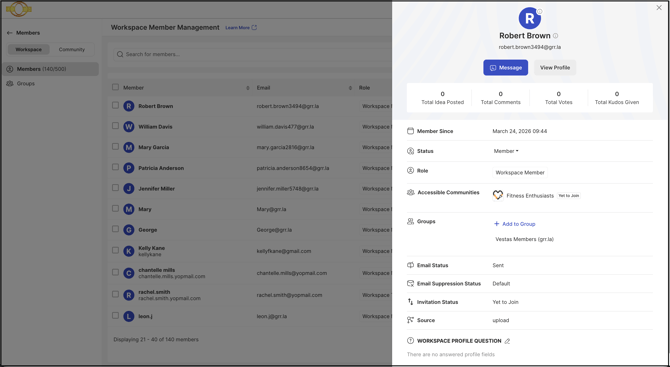The height and width of the screenshot is (367, 670).
Task: Click the kellyfkane@gmail.com email cell
Action: coord(284,251)
